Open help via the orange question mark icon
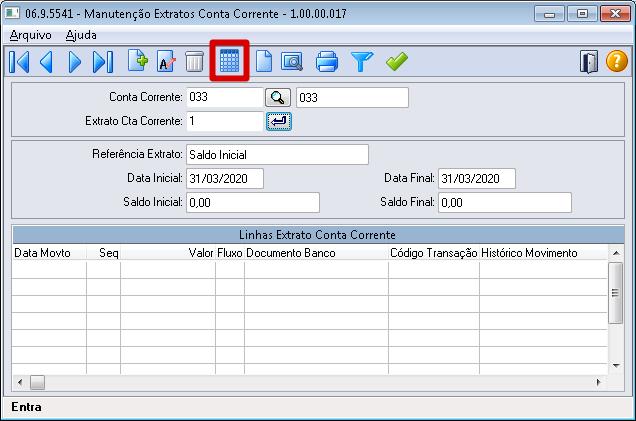 (x=617, y=62)
